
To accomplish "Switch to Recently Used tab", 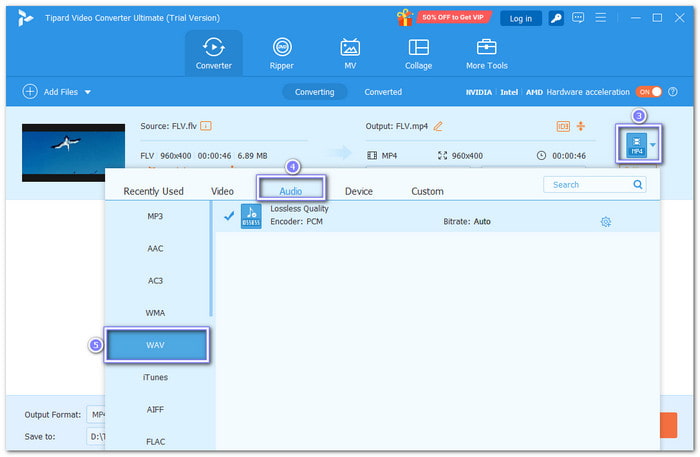I will (x=153, y=191).
